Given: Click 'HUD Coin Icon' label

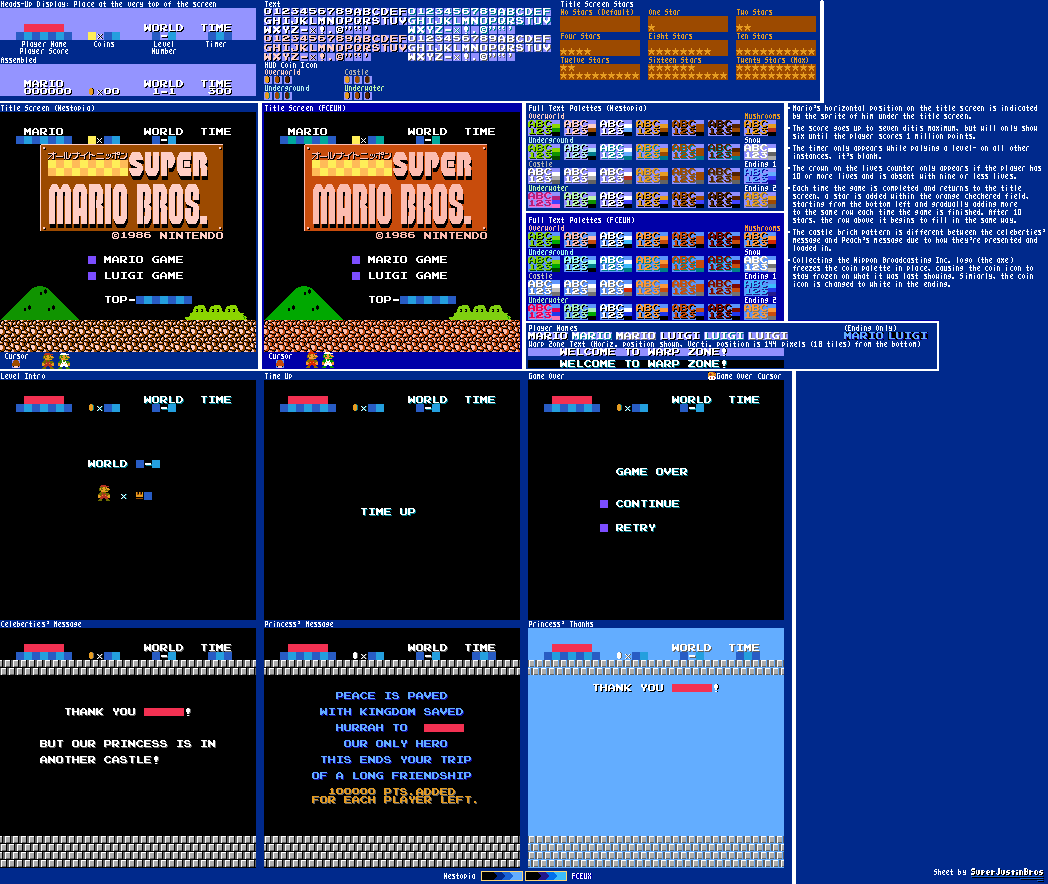Looking at the screenshot, I should [x=291, y=65].
